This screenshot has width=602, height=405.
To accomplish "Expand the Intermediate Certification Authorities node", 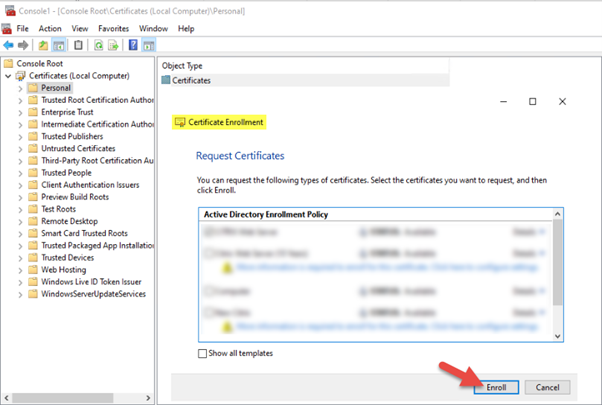I will [20, 125].
